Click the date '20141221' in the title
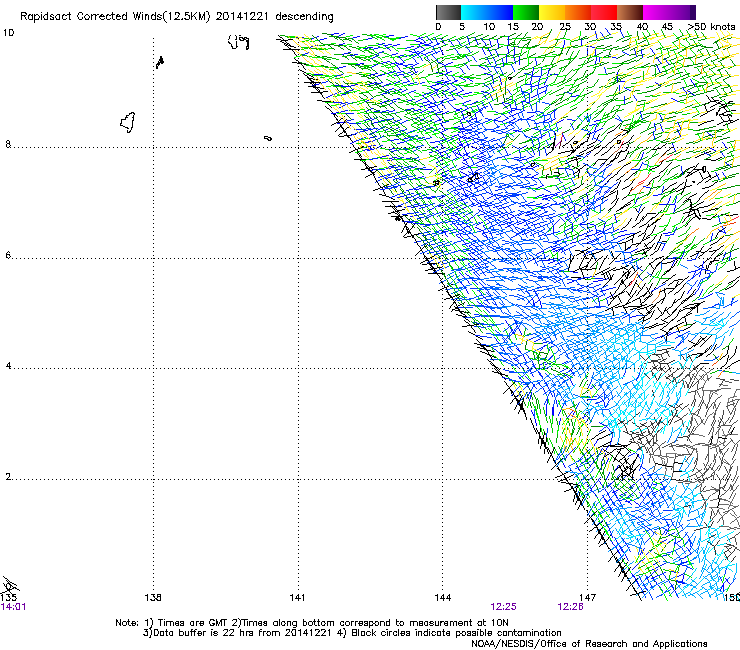The height and width of the screenshot is (650, 740). 242,17
